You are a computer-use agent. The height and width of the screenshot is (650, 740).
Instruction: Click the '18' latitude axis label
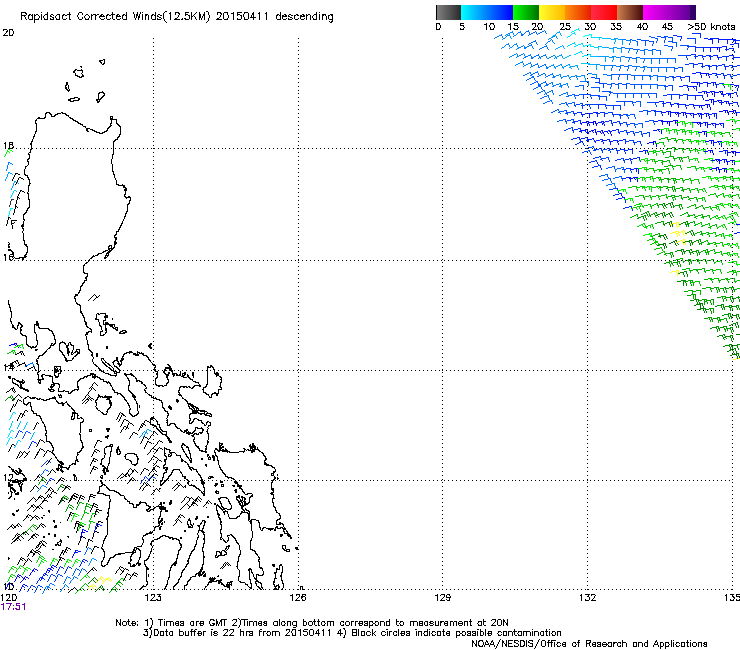pyautogui.click(x=8, y=145)
